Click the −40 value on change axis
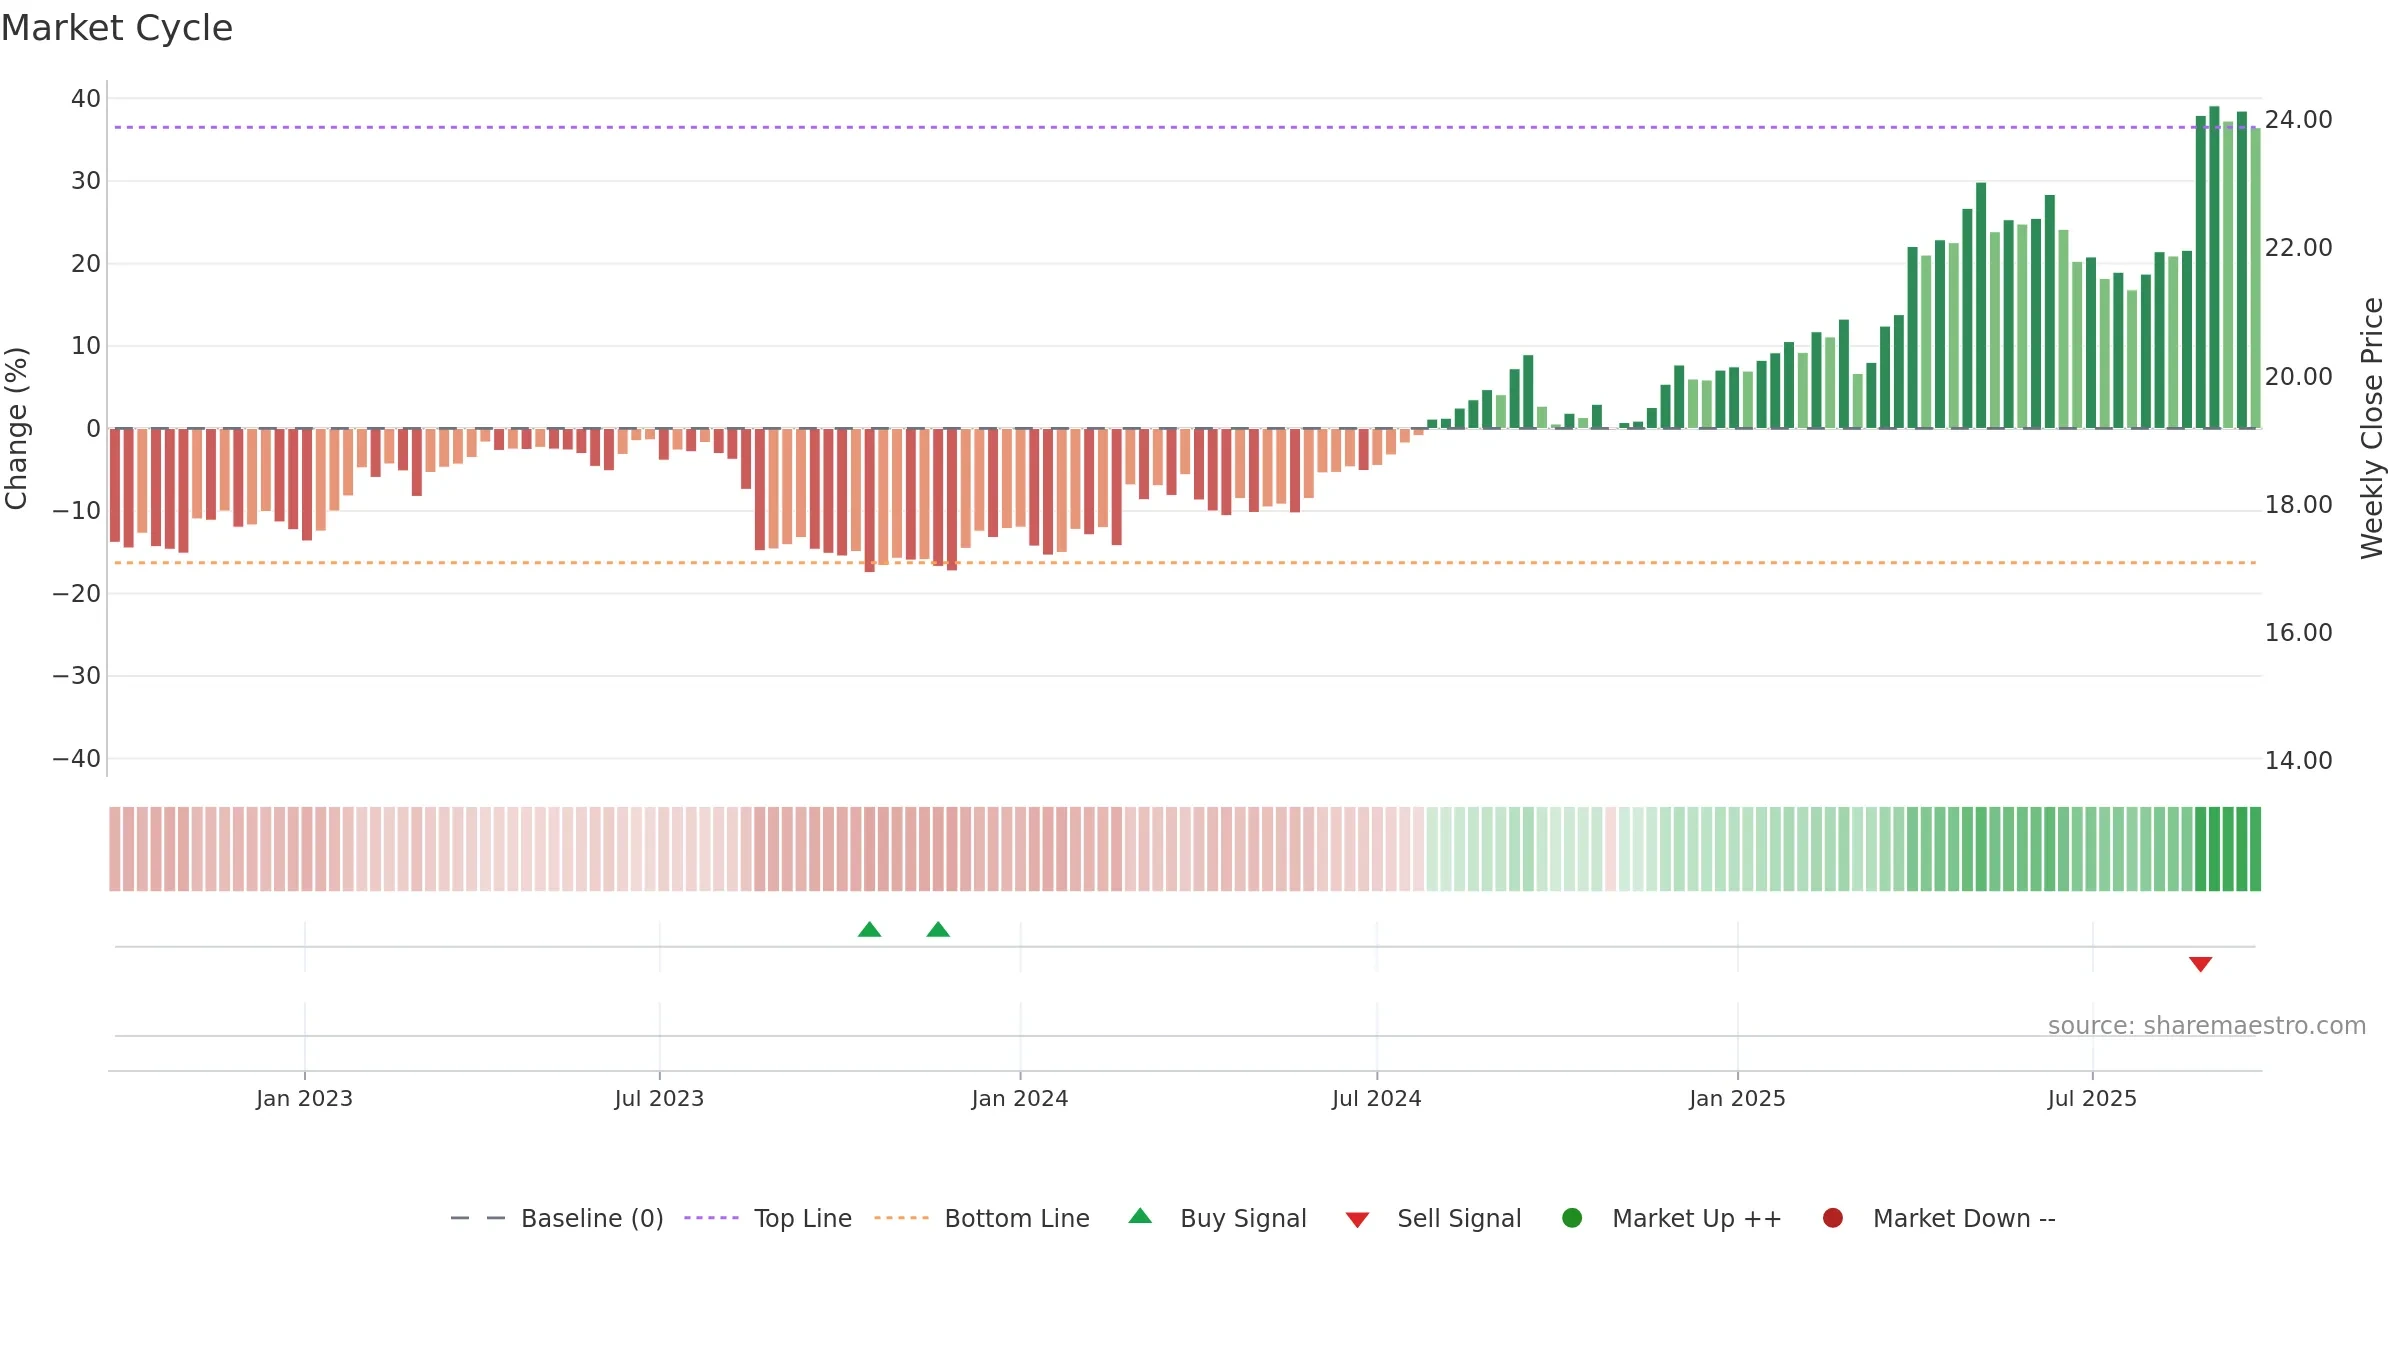 pyautogui.click(x=77, y=759)
